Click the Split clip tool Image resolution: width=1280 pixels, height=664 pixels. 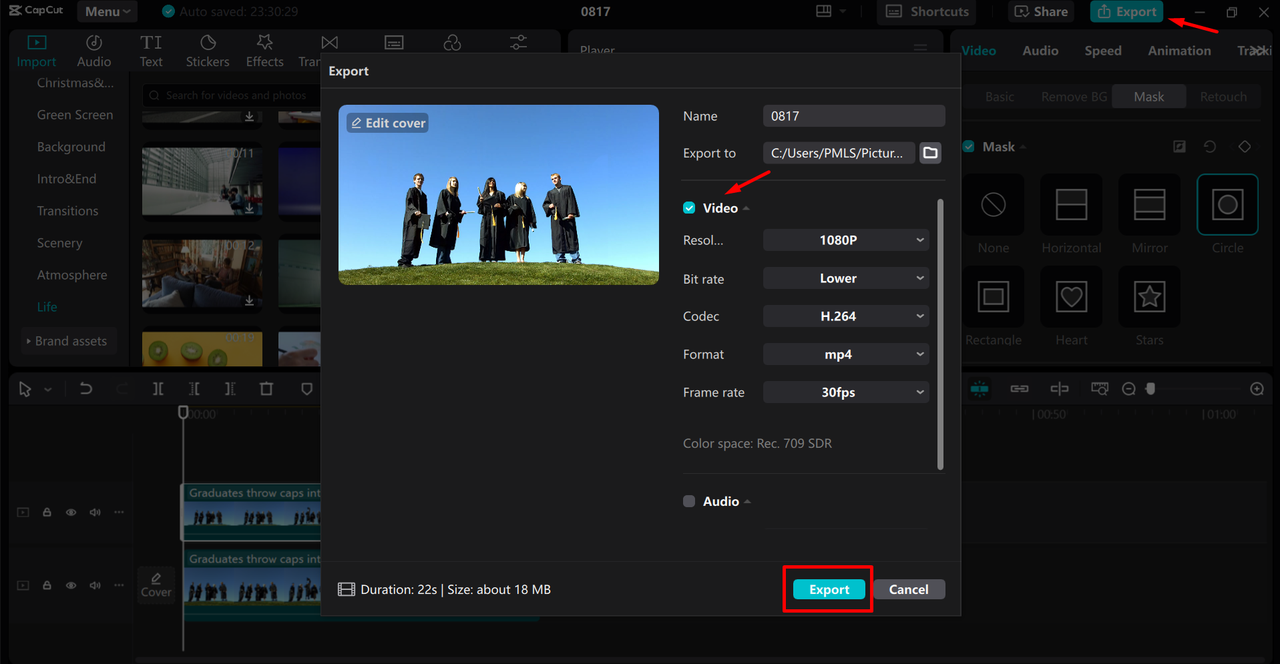(x=158, y=389)
